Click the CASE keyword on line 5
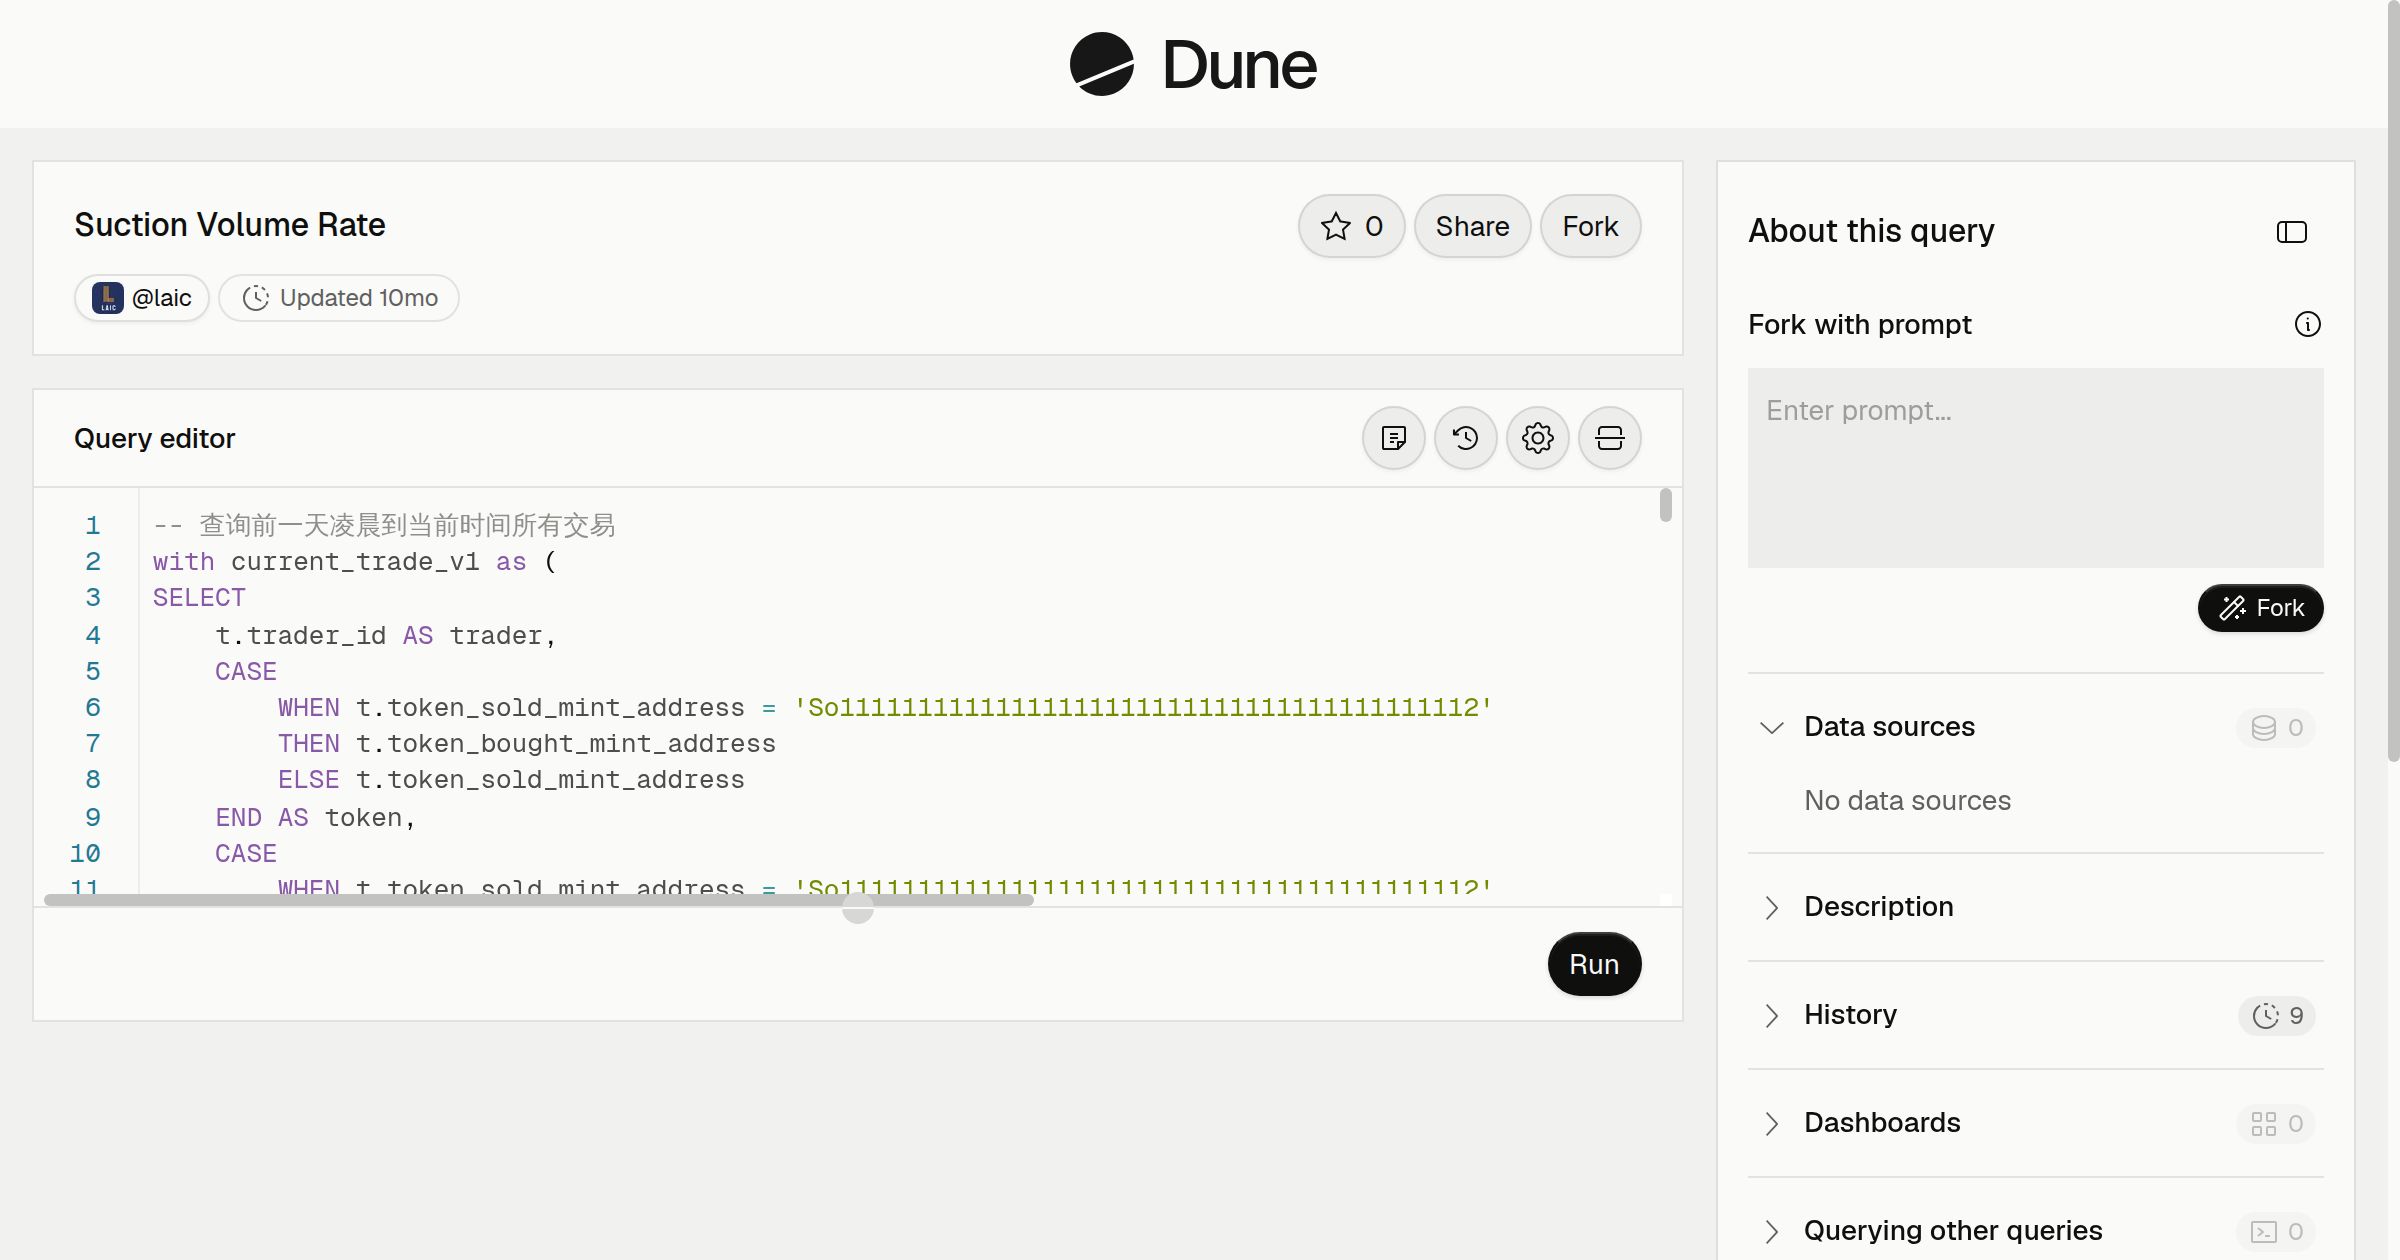This screenshot has width=2400, height=1260. (x=246, y=671)
